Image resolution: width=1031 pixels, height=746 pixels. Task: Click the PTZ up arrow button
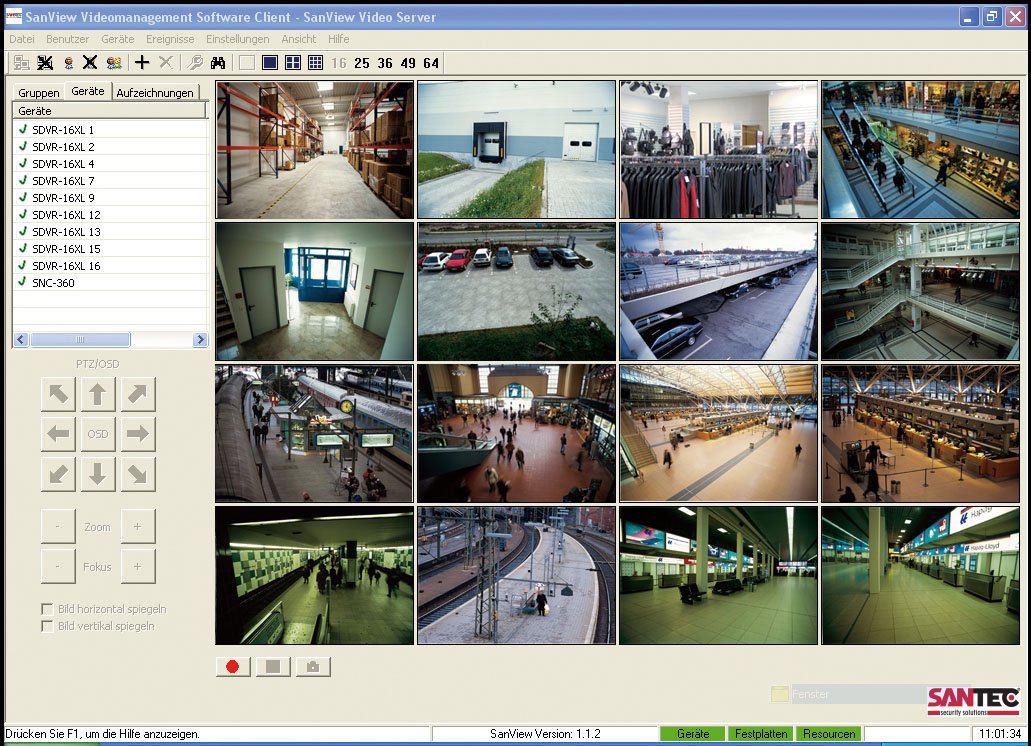(x=98, y=394)
